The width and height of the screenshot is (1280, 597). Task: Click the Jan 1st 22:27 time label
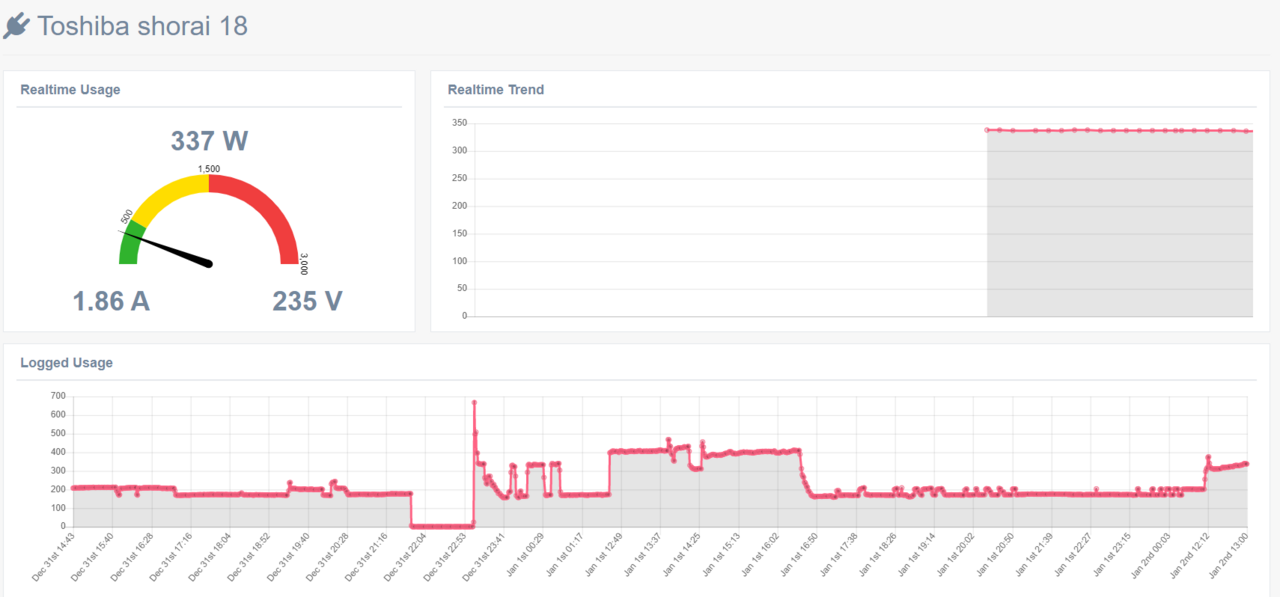point(1074,555)
